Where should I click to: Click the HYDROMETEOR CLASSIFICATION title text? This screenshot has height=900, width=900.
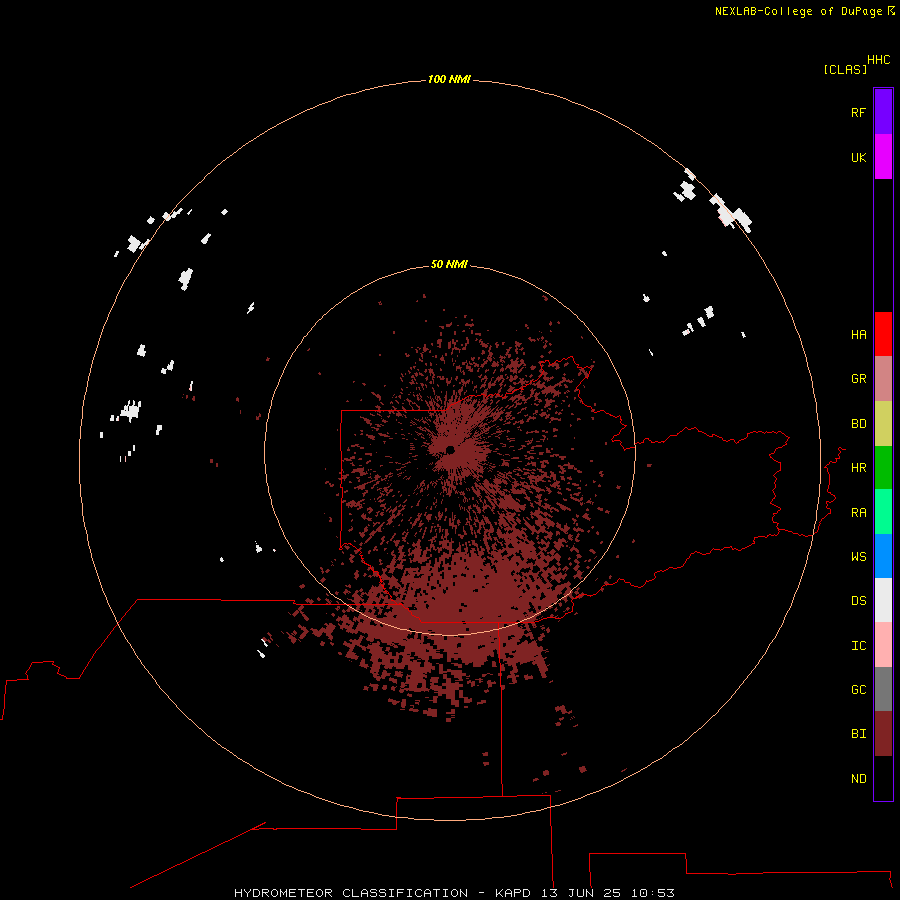point(351,893)
